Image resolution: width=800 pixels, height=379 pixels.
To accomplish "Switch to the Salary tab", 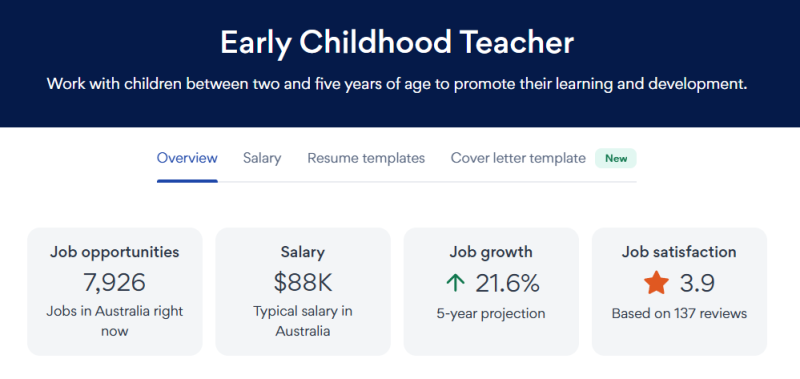I will (262, 158).
